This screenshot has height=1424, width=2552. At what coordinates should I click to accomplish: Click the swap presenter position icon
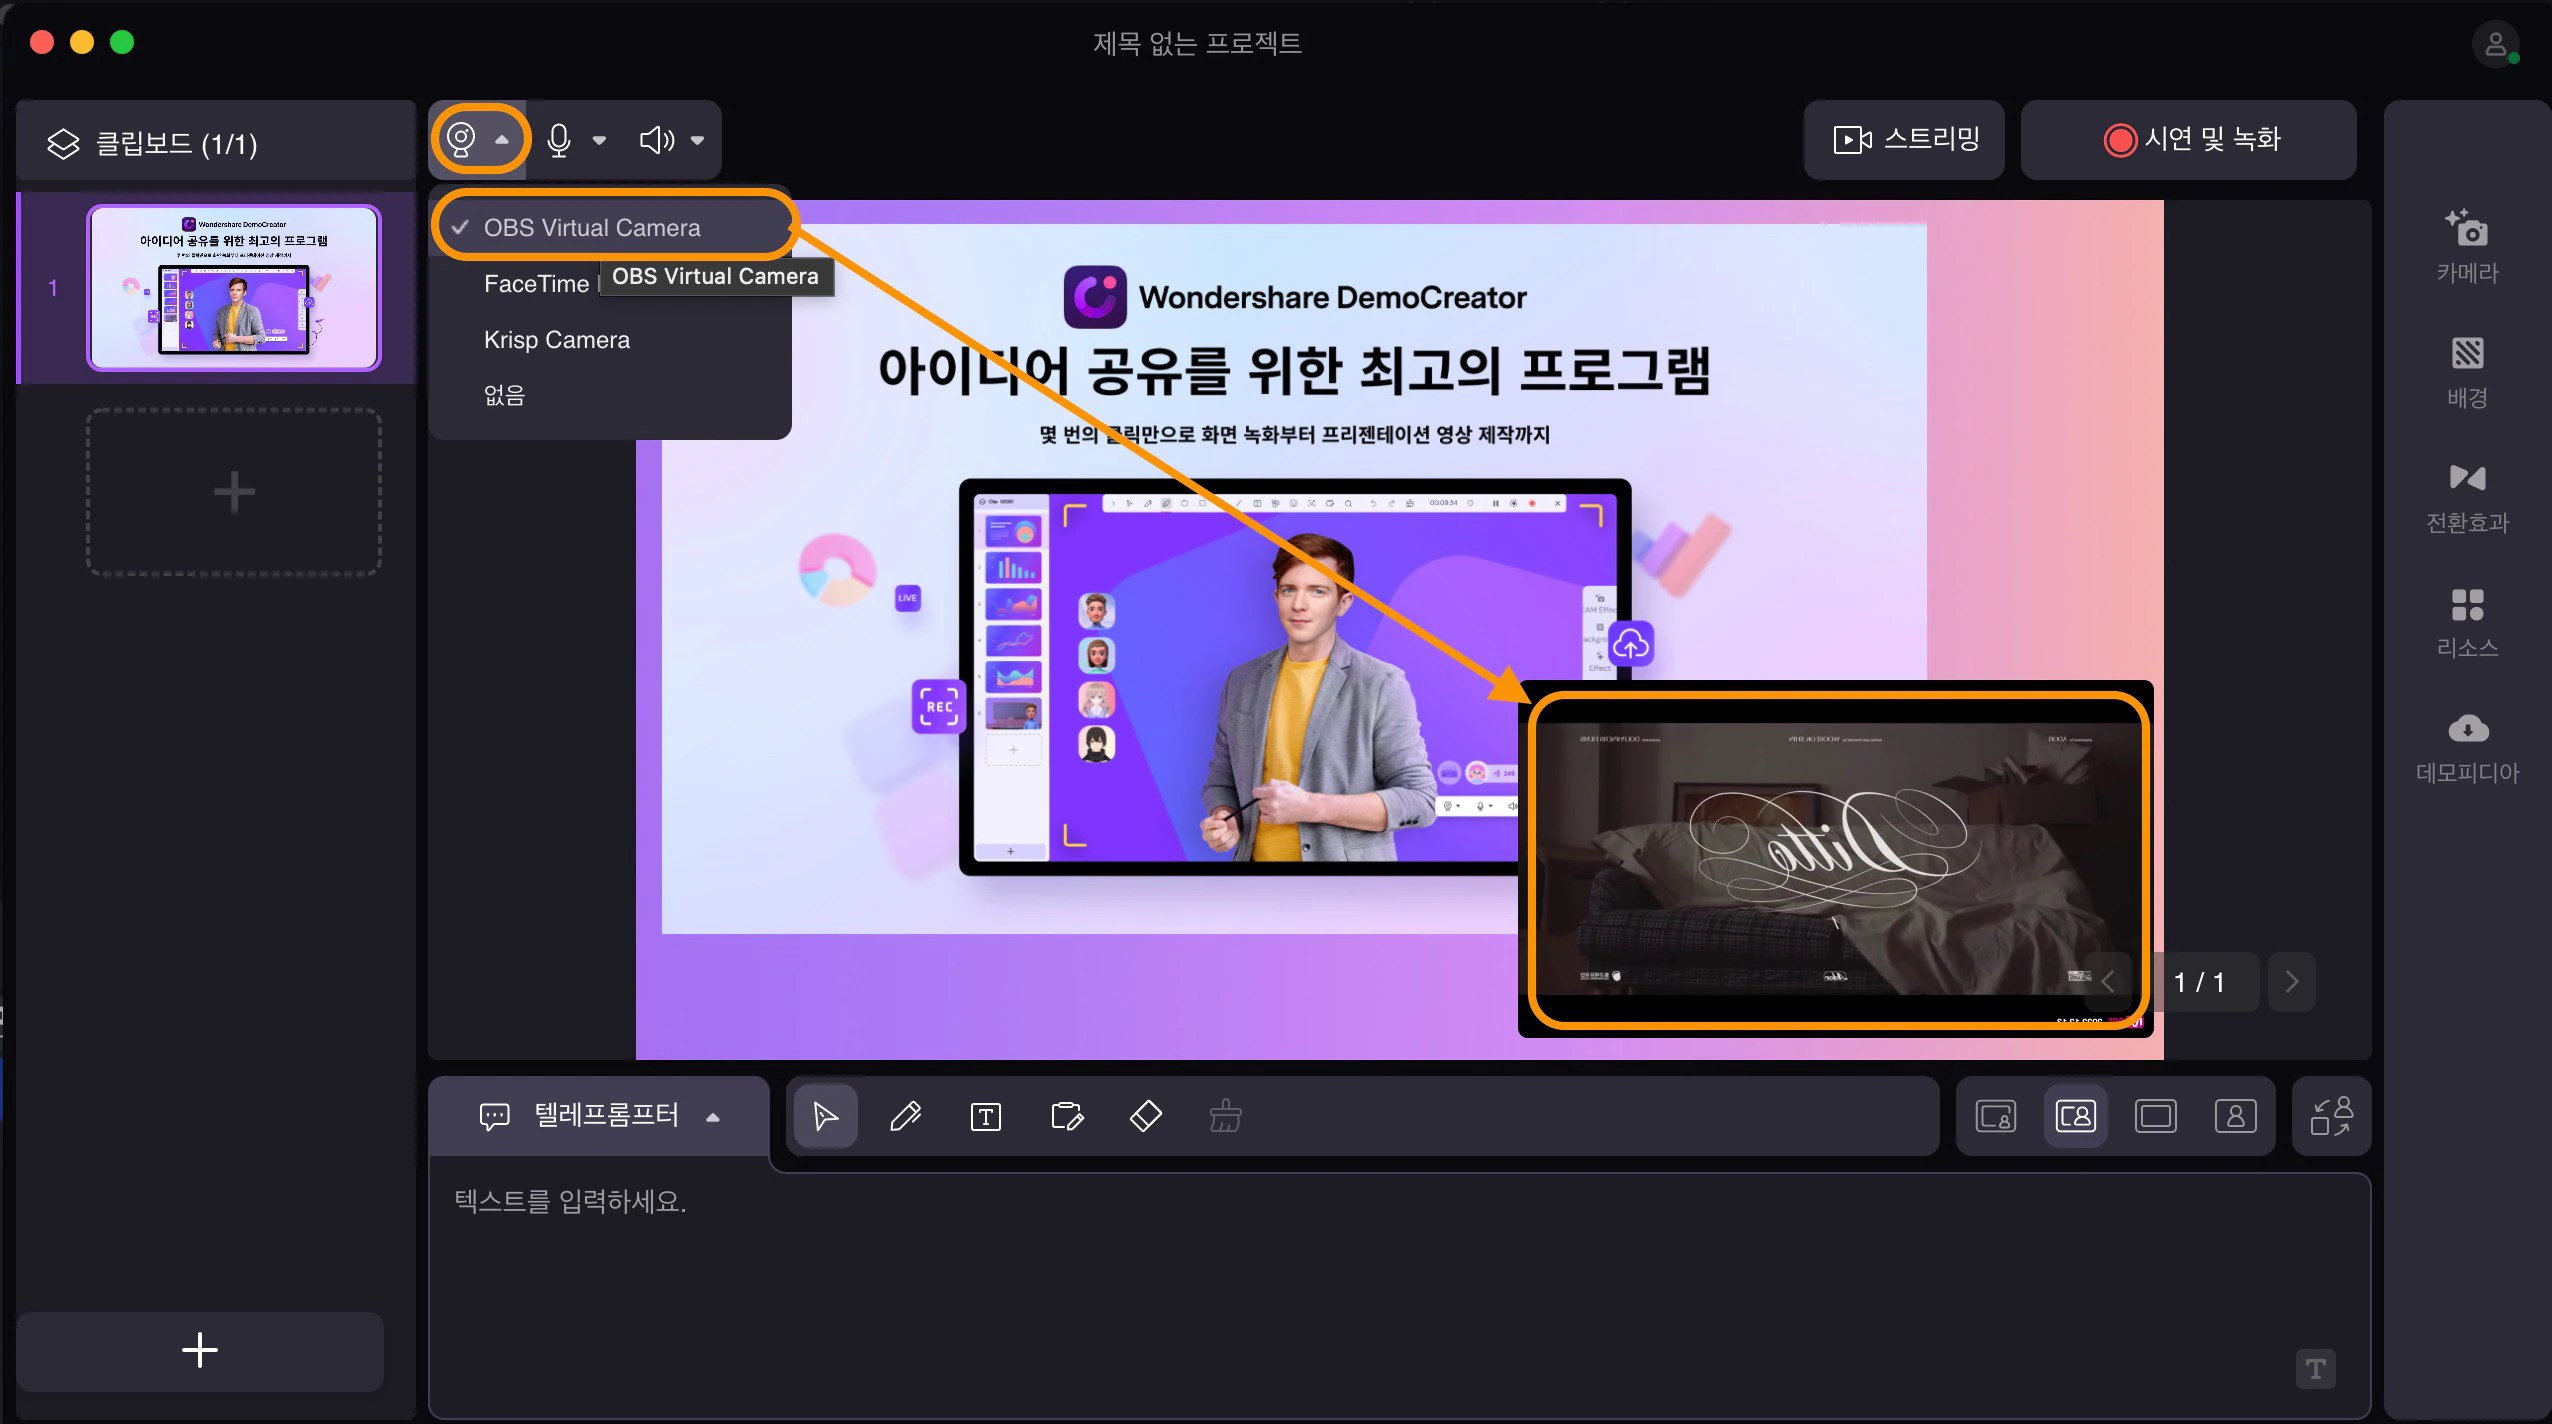tap(2333, 1115)
